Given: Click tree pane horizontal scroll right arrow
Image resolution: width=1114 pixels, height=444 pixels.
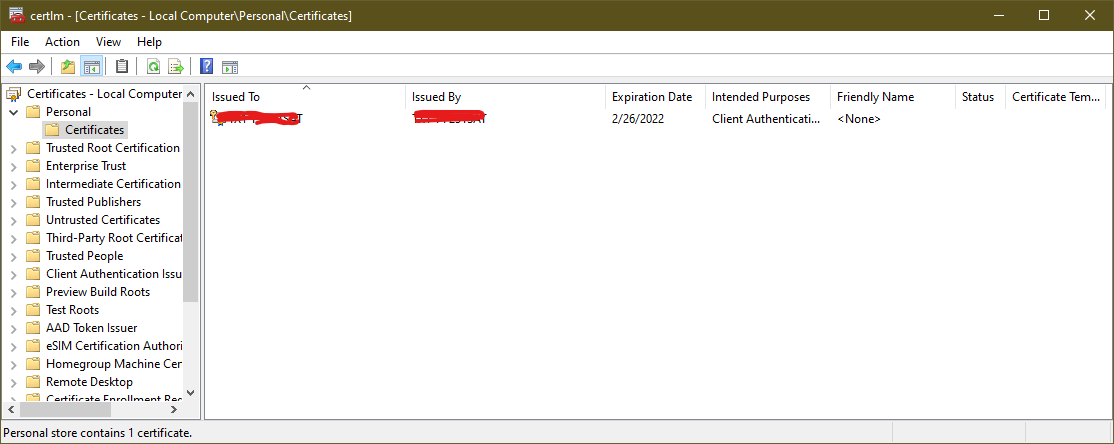Looking at the screenshot, I should coord(172,409).
